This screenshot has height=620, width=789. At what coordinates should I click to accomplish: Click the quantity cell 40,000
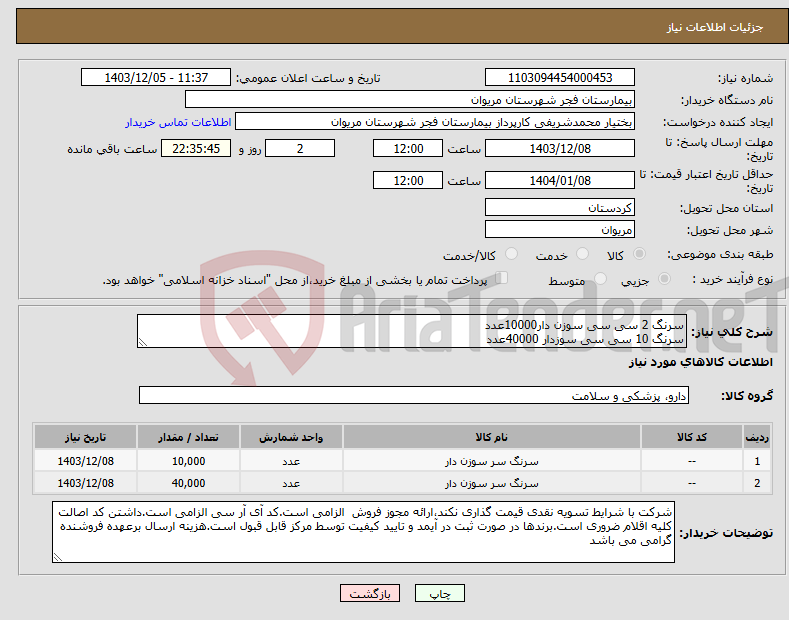(188, 483)
